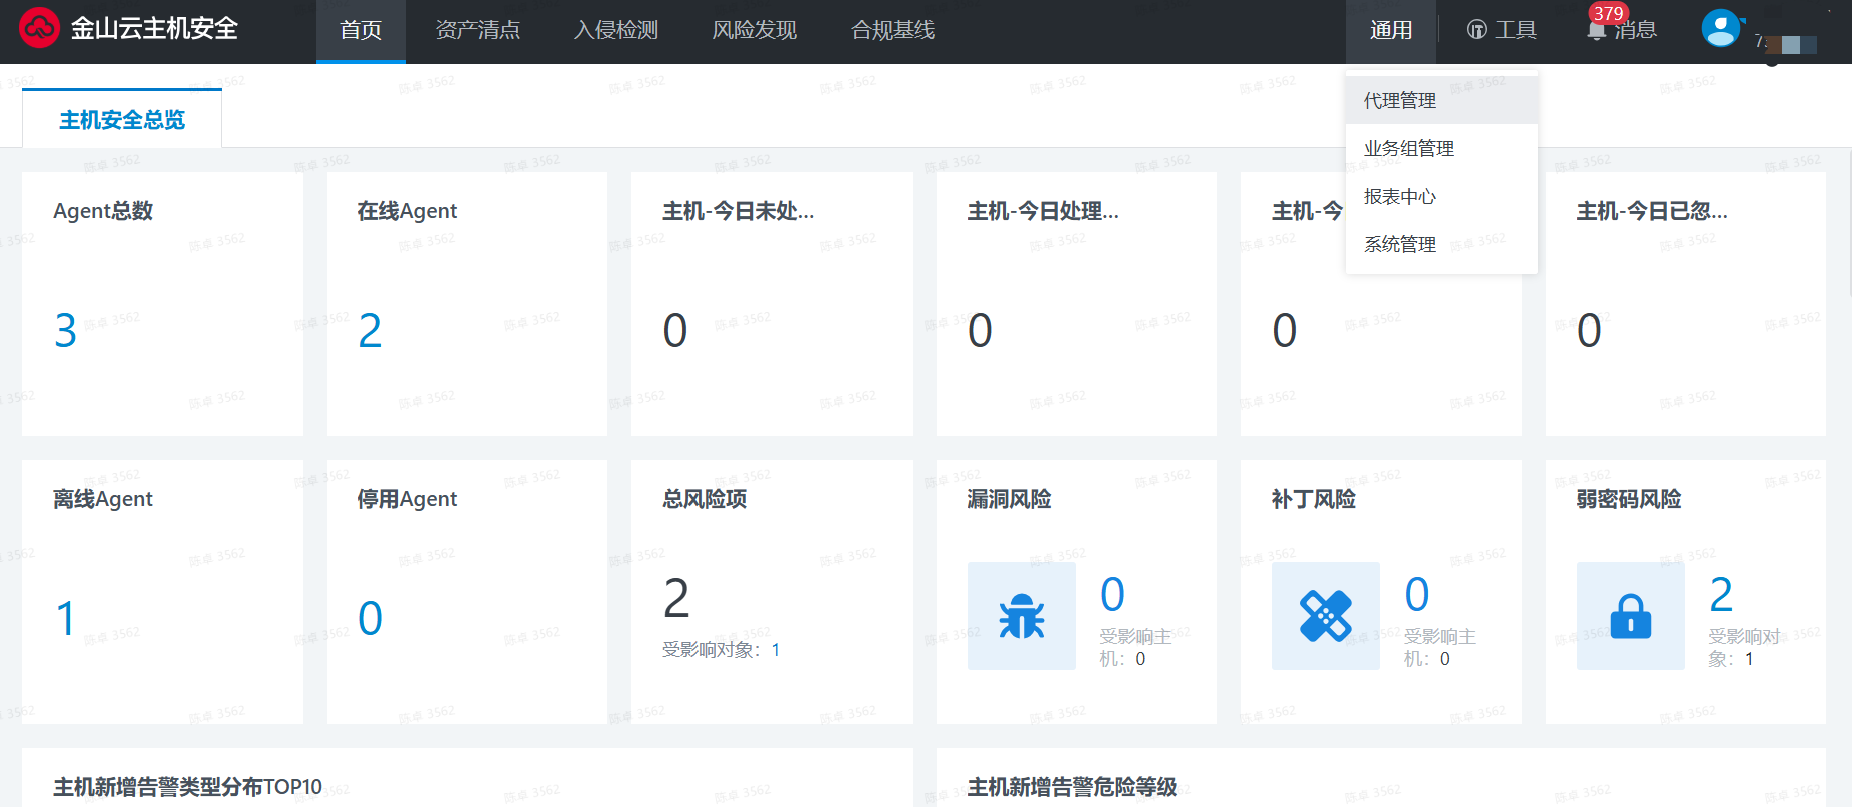Open the 合规基线 navigation tab
The width and height of the screenshot is (1852, 807).
(x=893, y=30)
